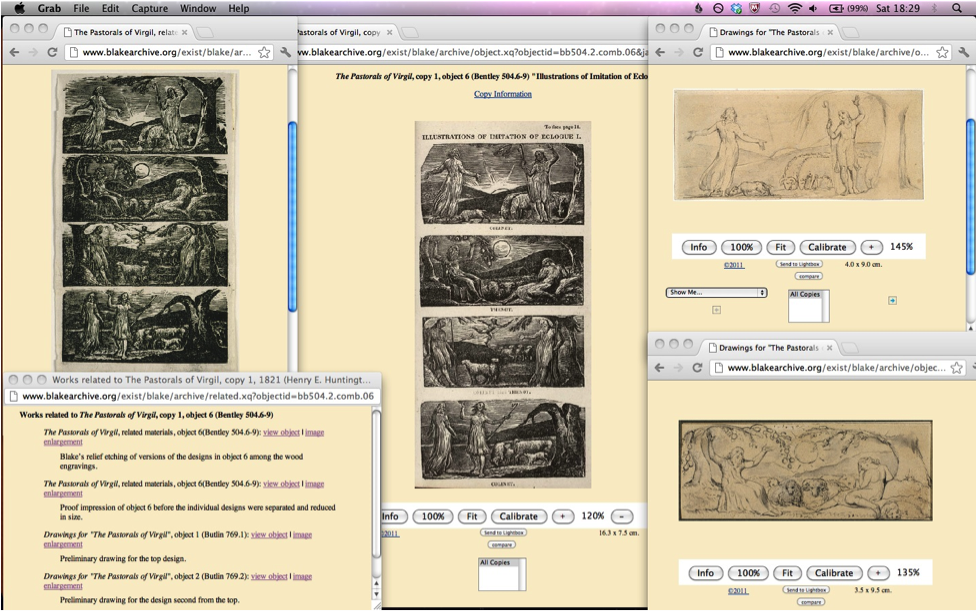Click the bookmark star in bottom-right Drawings window
This screenshot has width=977, height=611.
(956, 368)
